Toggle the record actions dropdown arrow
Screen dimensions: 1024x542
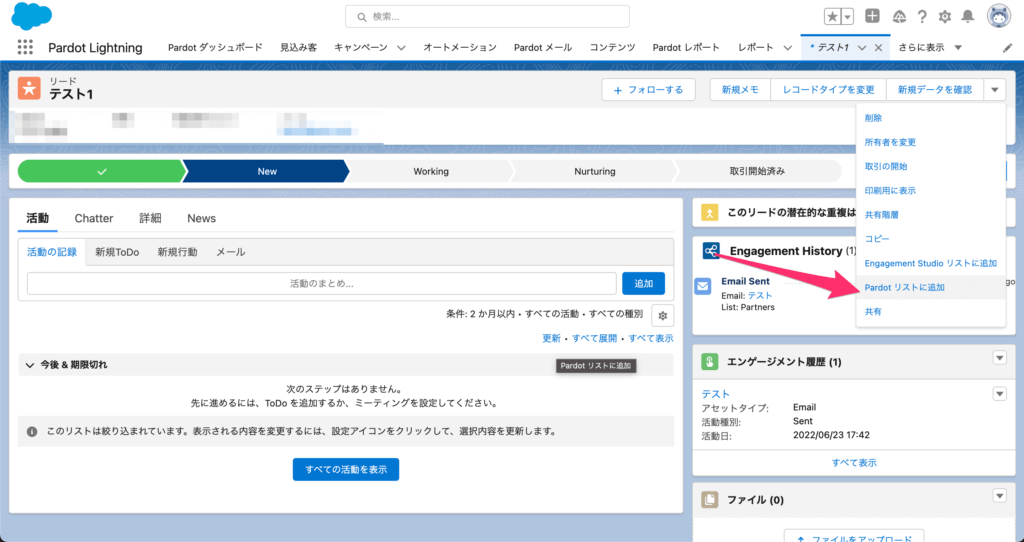(995, 89)
